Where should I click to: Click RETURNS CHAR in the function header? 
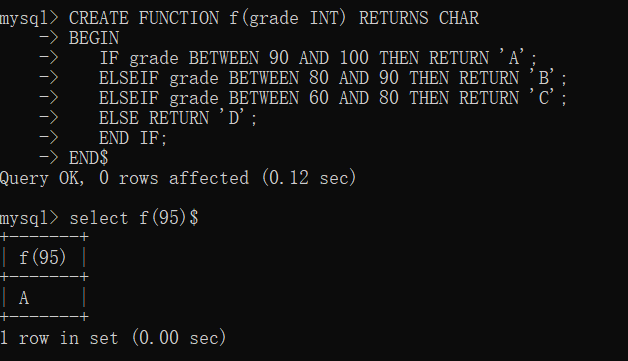[x=419, y=18]
